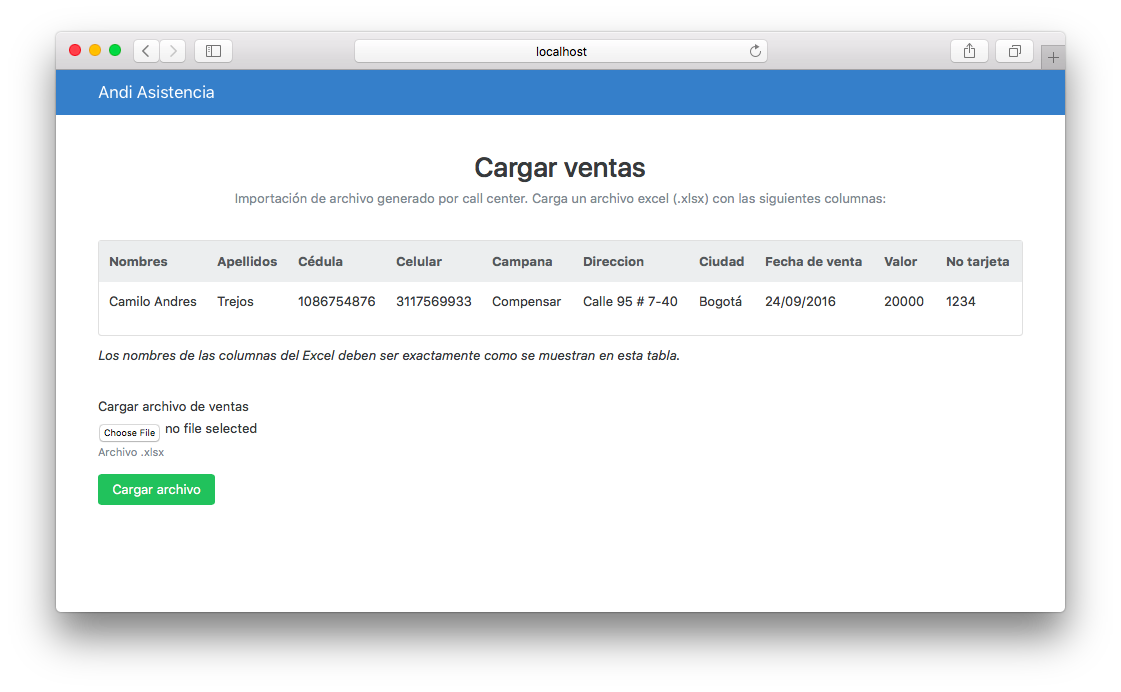This screenshot has width=1121, height=692.
Task: Open a new tab with plus
Action: (x=1053, y=57)
